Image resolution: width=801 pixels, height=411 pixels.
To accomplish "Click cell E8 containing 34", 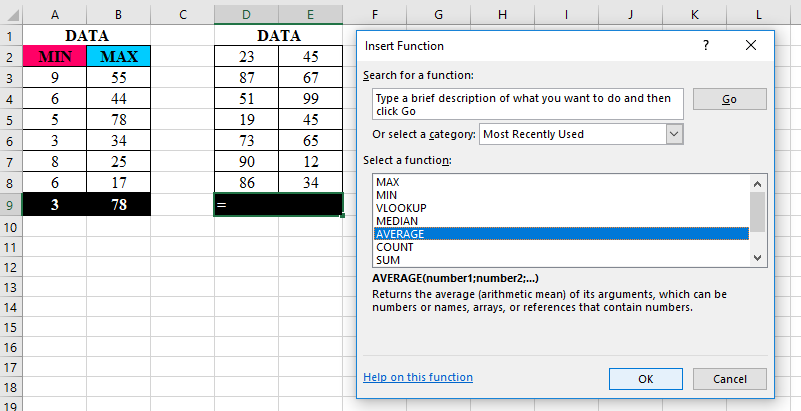I will tap(311, 182).
